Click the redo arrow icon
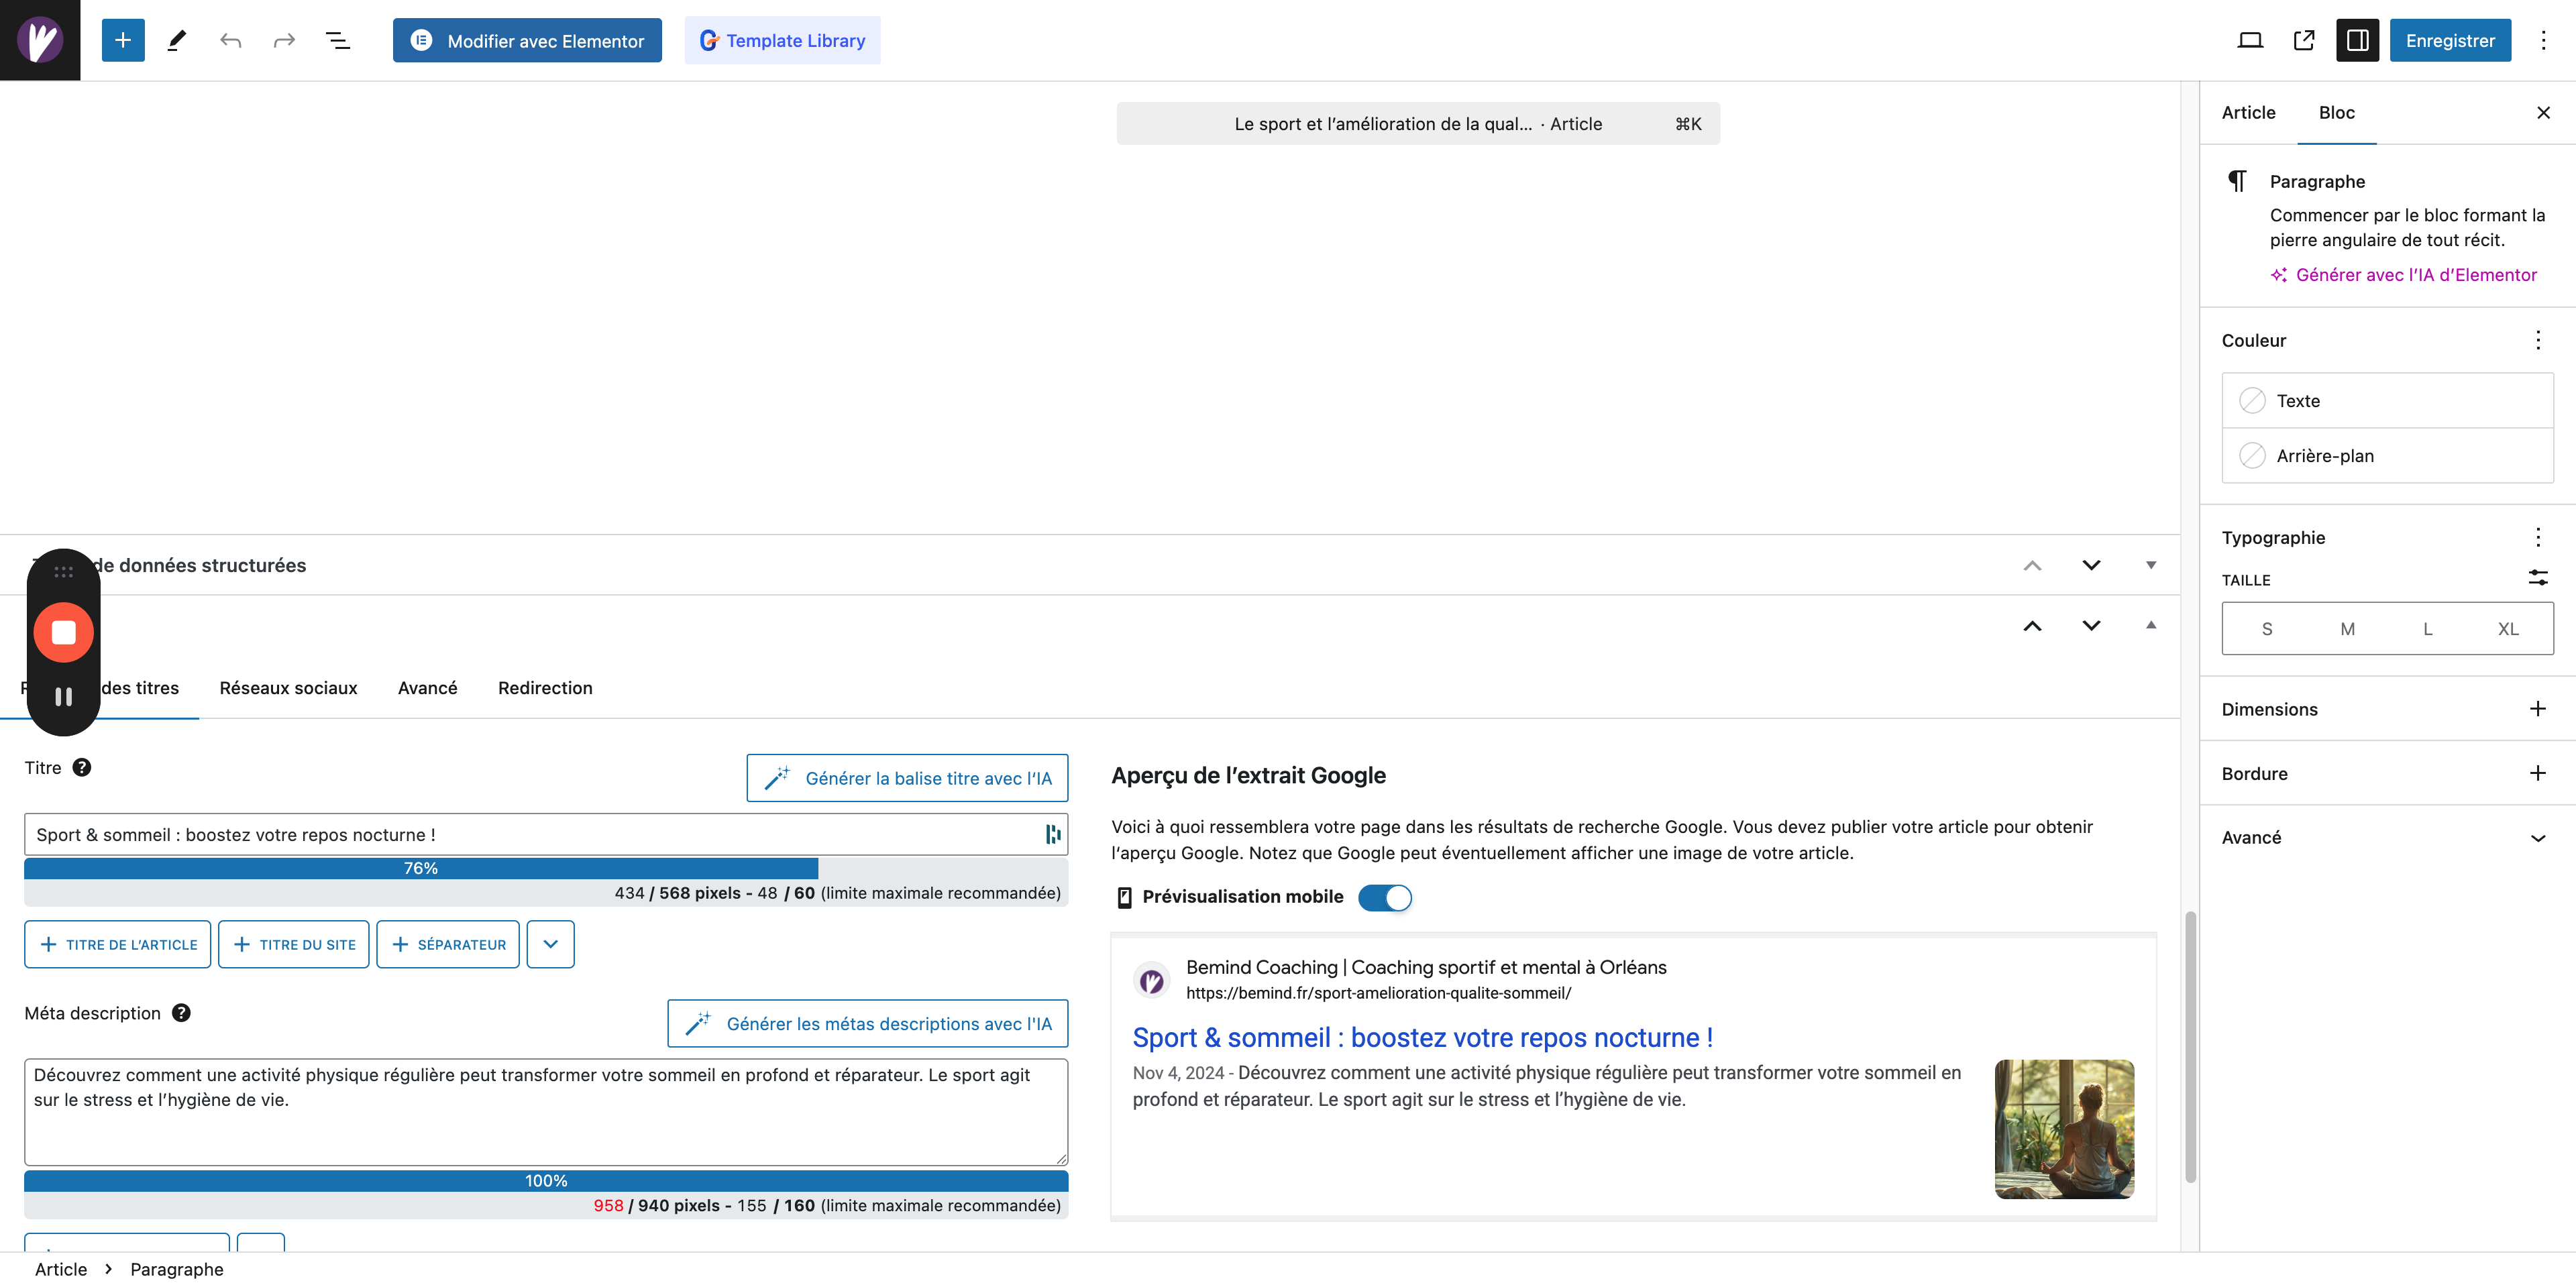The width and height of the screenshot is (2576, 1285). (284, 40)
